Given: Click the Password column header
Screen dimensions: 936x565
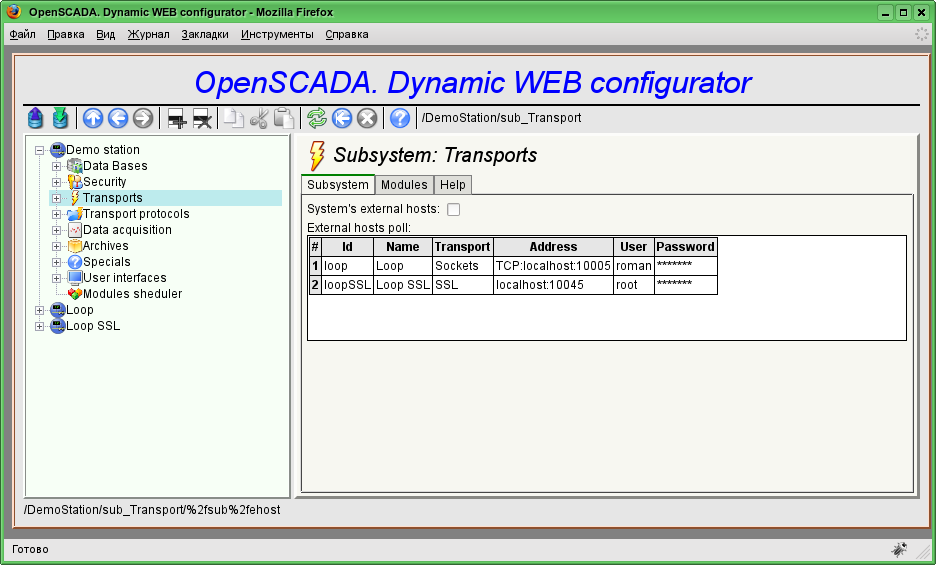Looking at the screenshot, I should point(685,247).
